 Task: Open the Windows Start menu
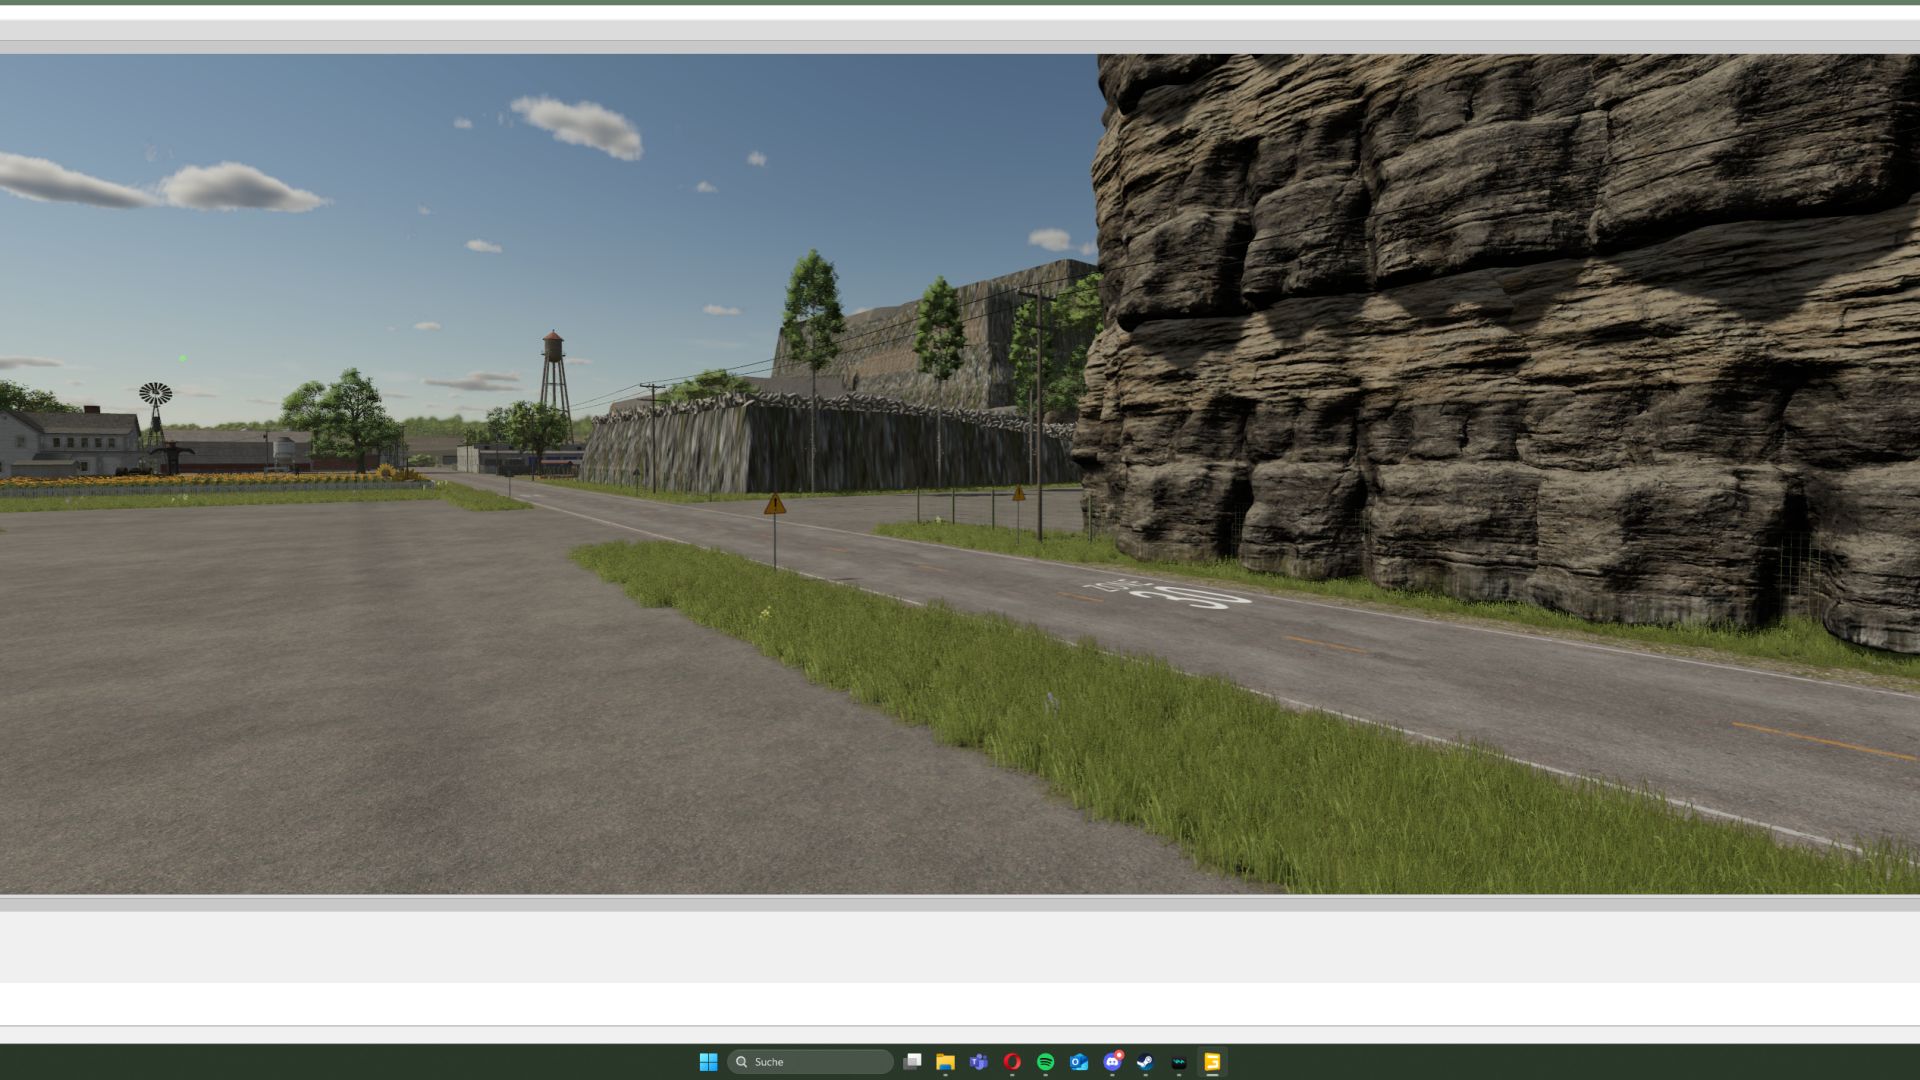click(x=708, y=1062)
